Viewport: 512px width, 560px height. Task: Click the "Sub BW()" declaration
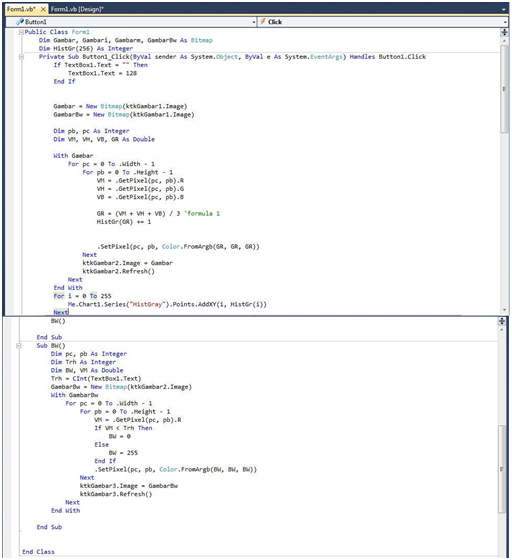point(51,346)
